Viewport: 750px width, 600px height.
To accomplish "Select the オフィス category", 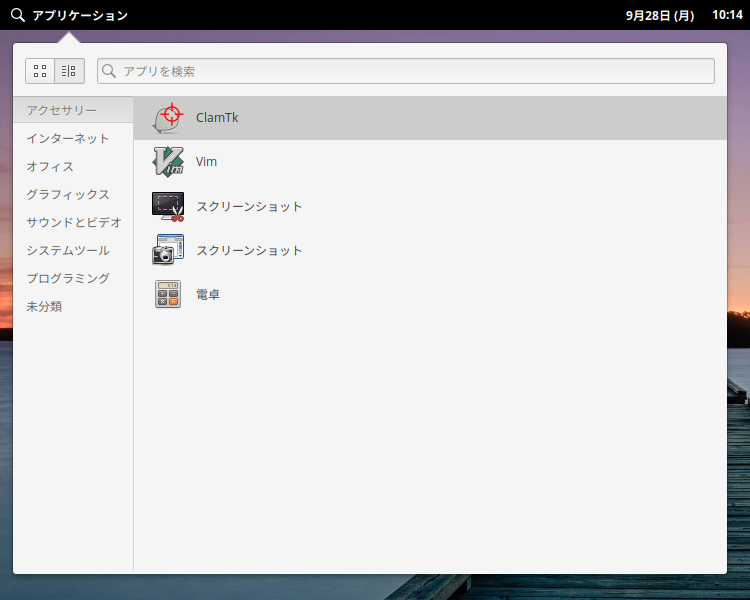I will (73, 167).
